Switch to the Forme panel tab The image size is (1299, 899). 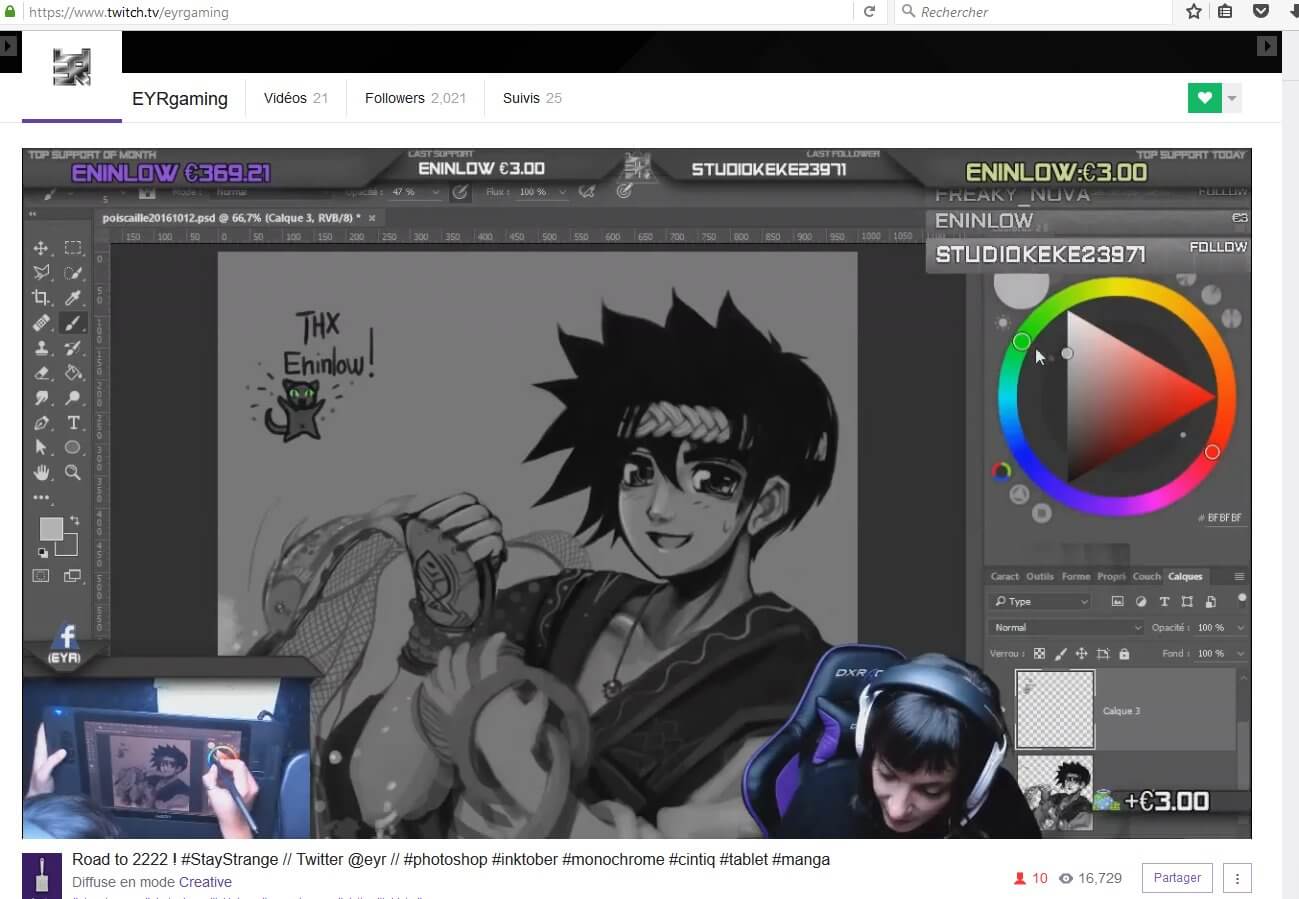click(x=1076, y=577)
